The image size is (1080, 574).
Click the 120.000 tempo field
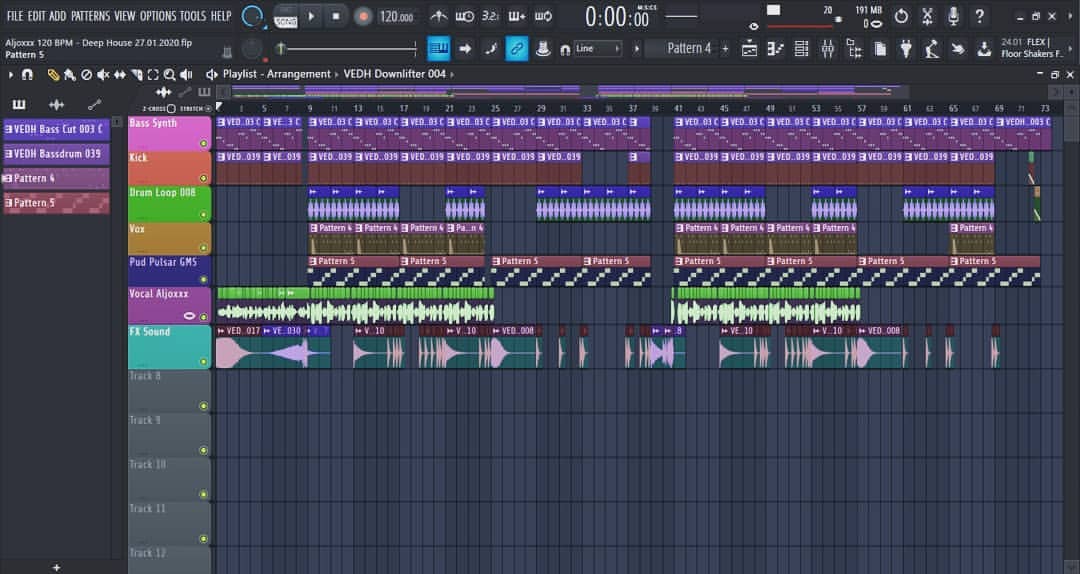397,17
